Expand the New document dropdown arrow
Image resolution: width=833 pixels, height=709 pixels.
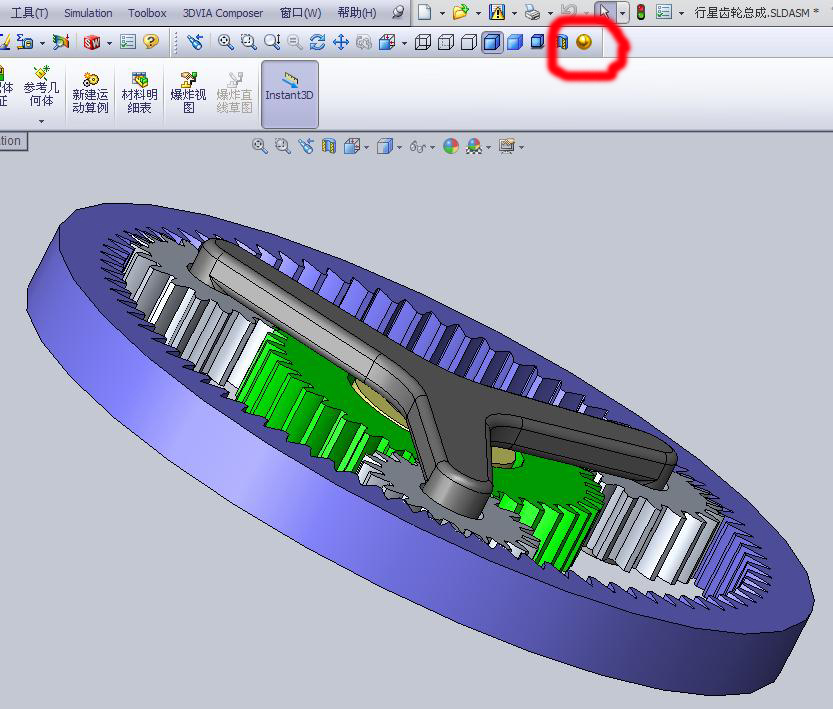tap(441, 13)
